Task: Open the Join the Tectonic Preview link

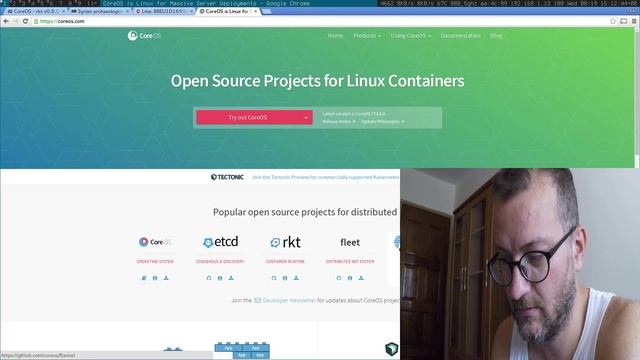Action: click(325, 178)
